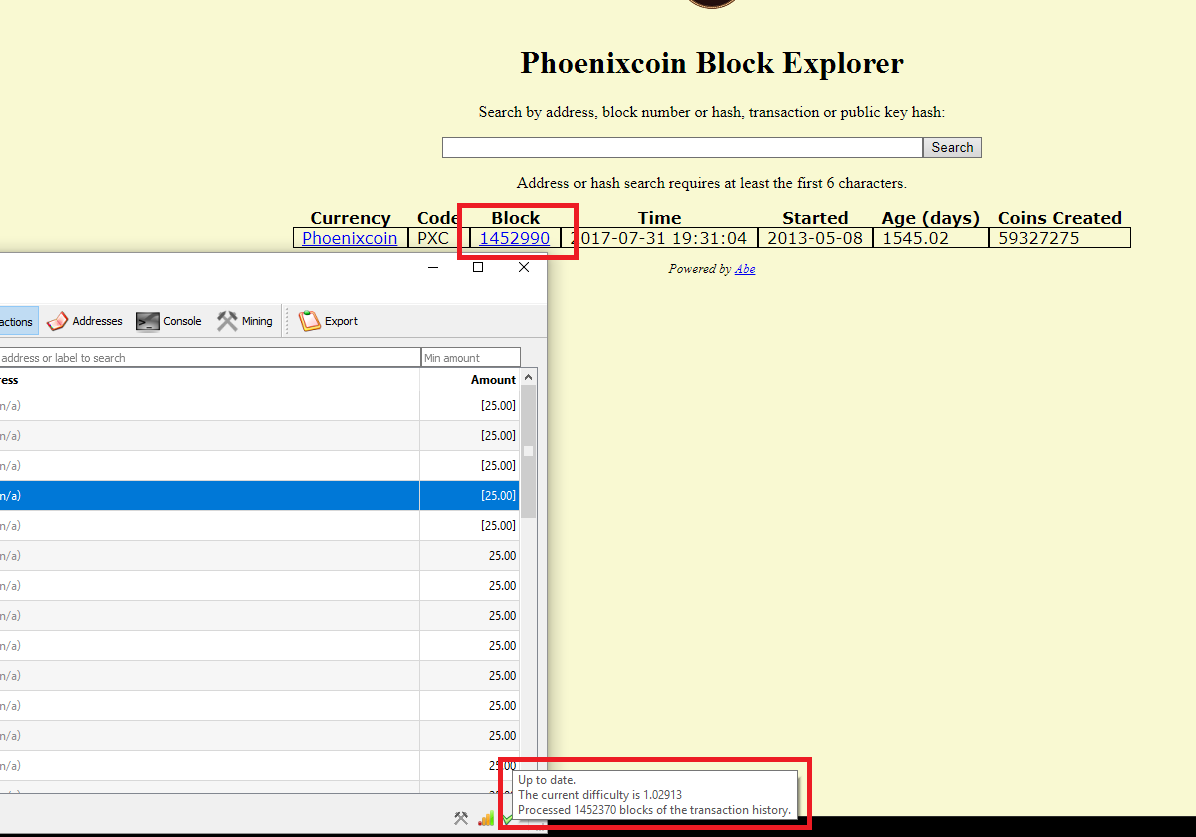1196x837 pixels.
Task: Sort transactions by the Amount column header
Action: [x=493, y=380]
